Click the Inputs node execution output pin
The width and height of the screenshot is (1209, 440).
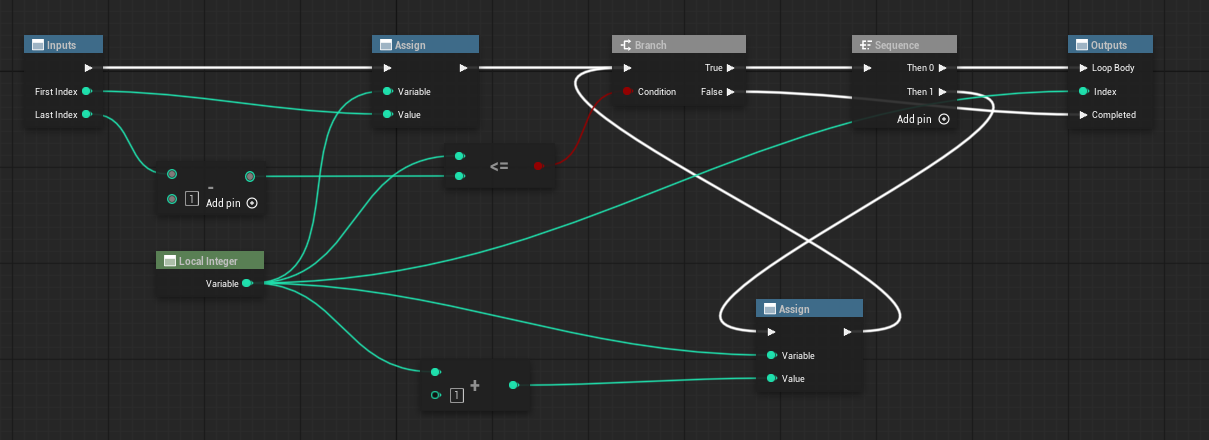click(x=88, y=68)
